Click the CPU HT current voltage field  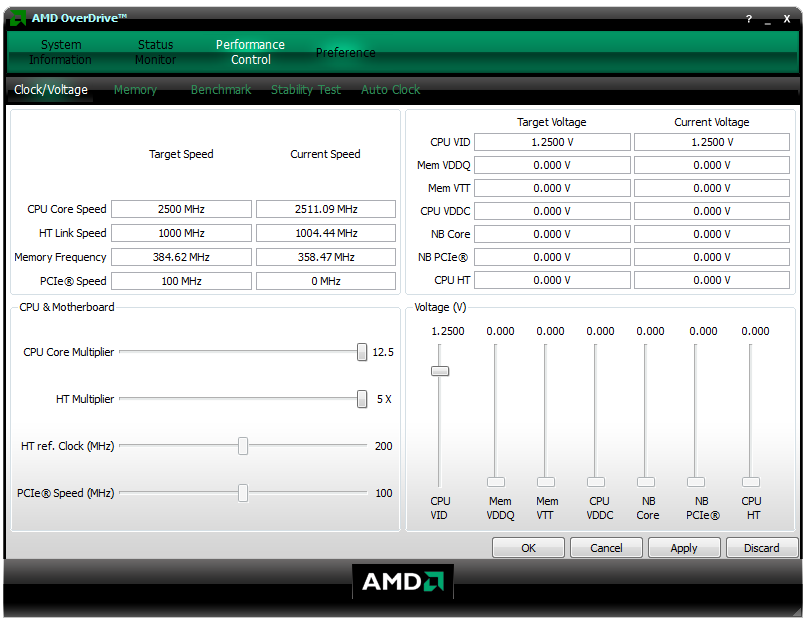tap(712, 280)
